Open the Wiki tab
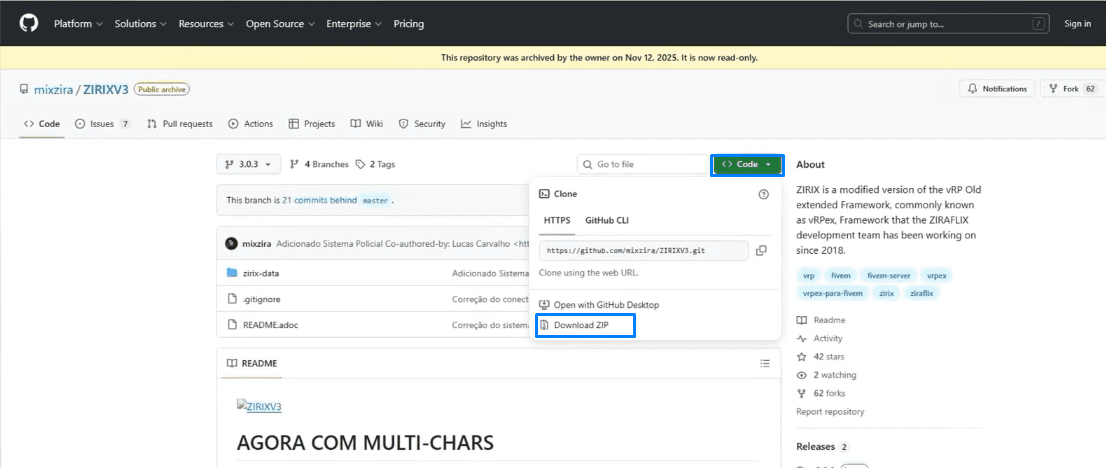Image resolution: width=1106 pixels, height=468 pixels. [x=367, y=124]
